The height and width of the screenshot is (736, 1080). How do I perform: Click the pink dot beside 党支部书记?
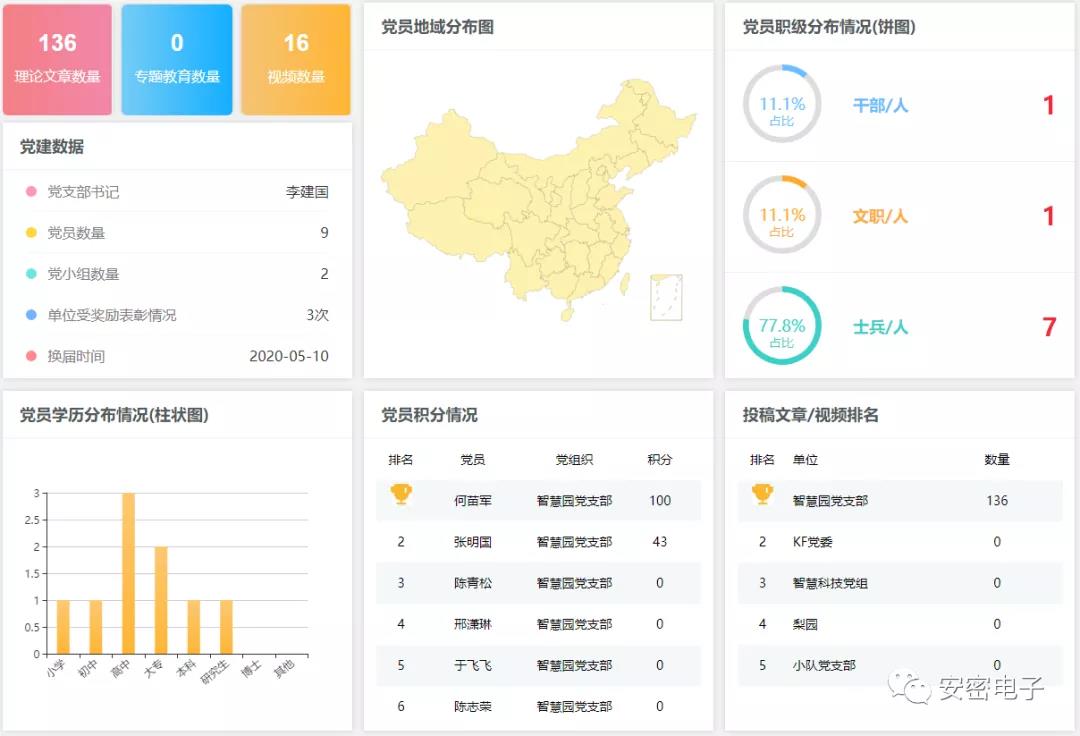point(31,192)
